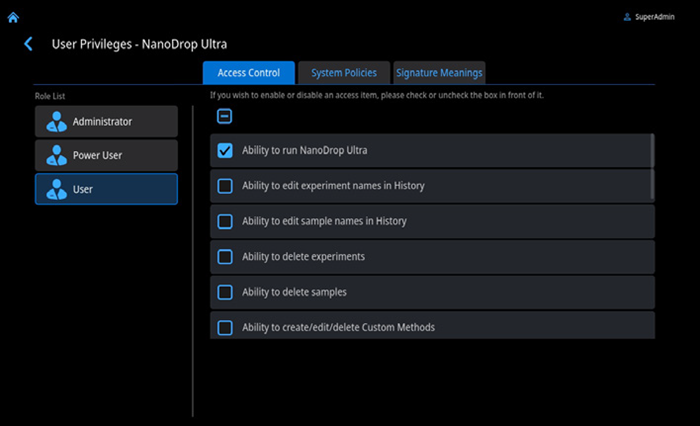
Task: Select the User role
Action: (106, 189)
